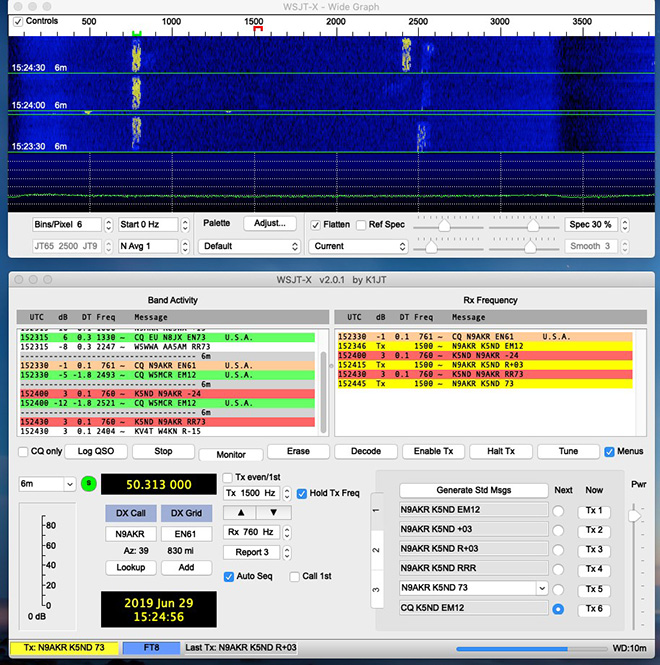This screenshot has height=665, width=660.
Task: Enable the CQ only checkbox
Action: point(23,452)
